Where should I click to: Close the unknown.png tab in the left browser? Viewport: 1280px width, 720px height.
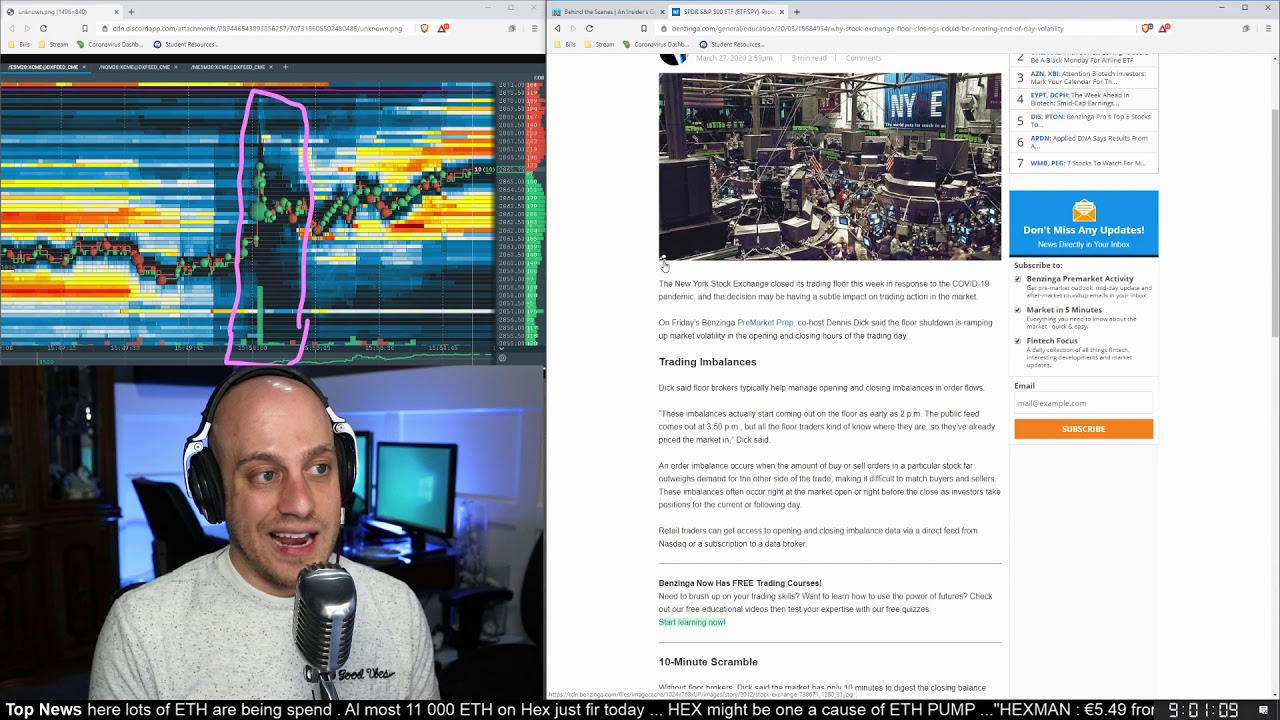pos(116,12)
